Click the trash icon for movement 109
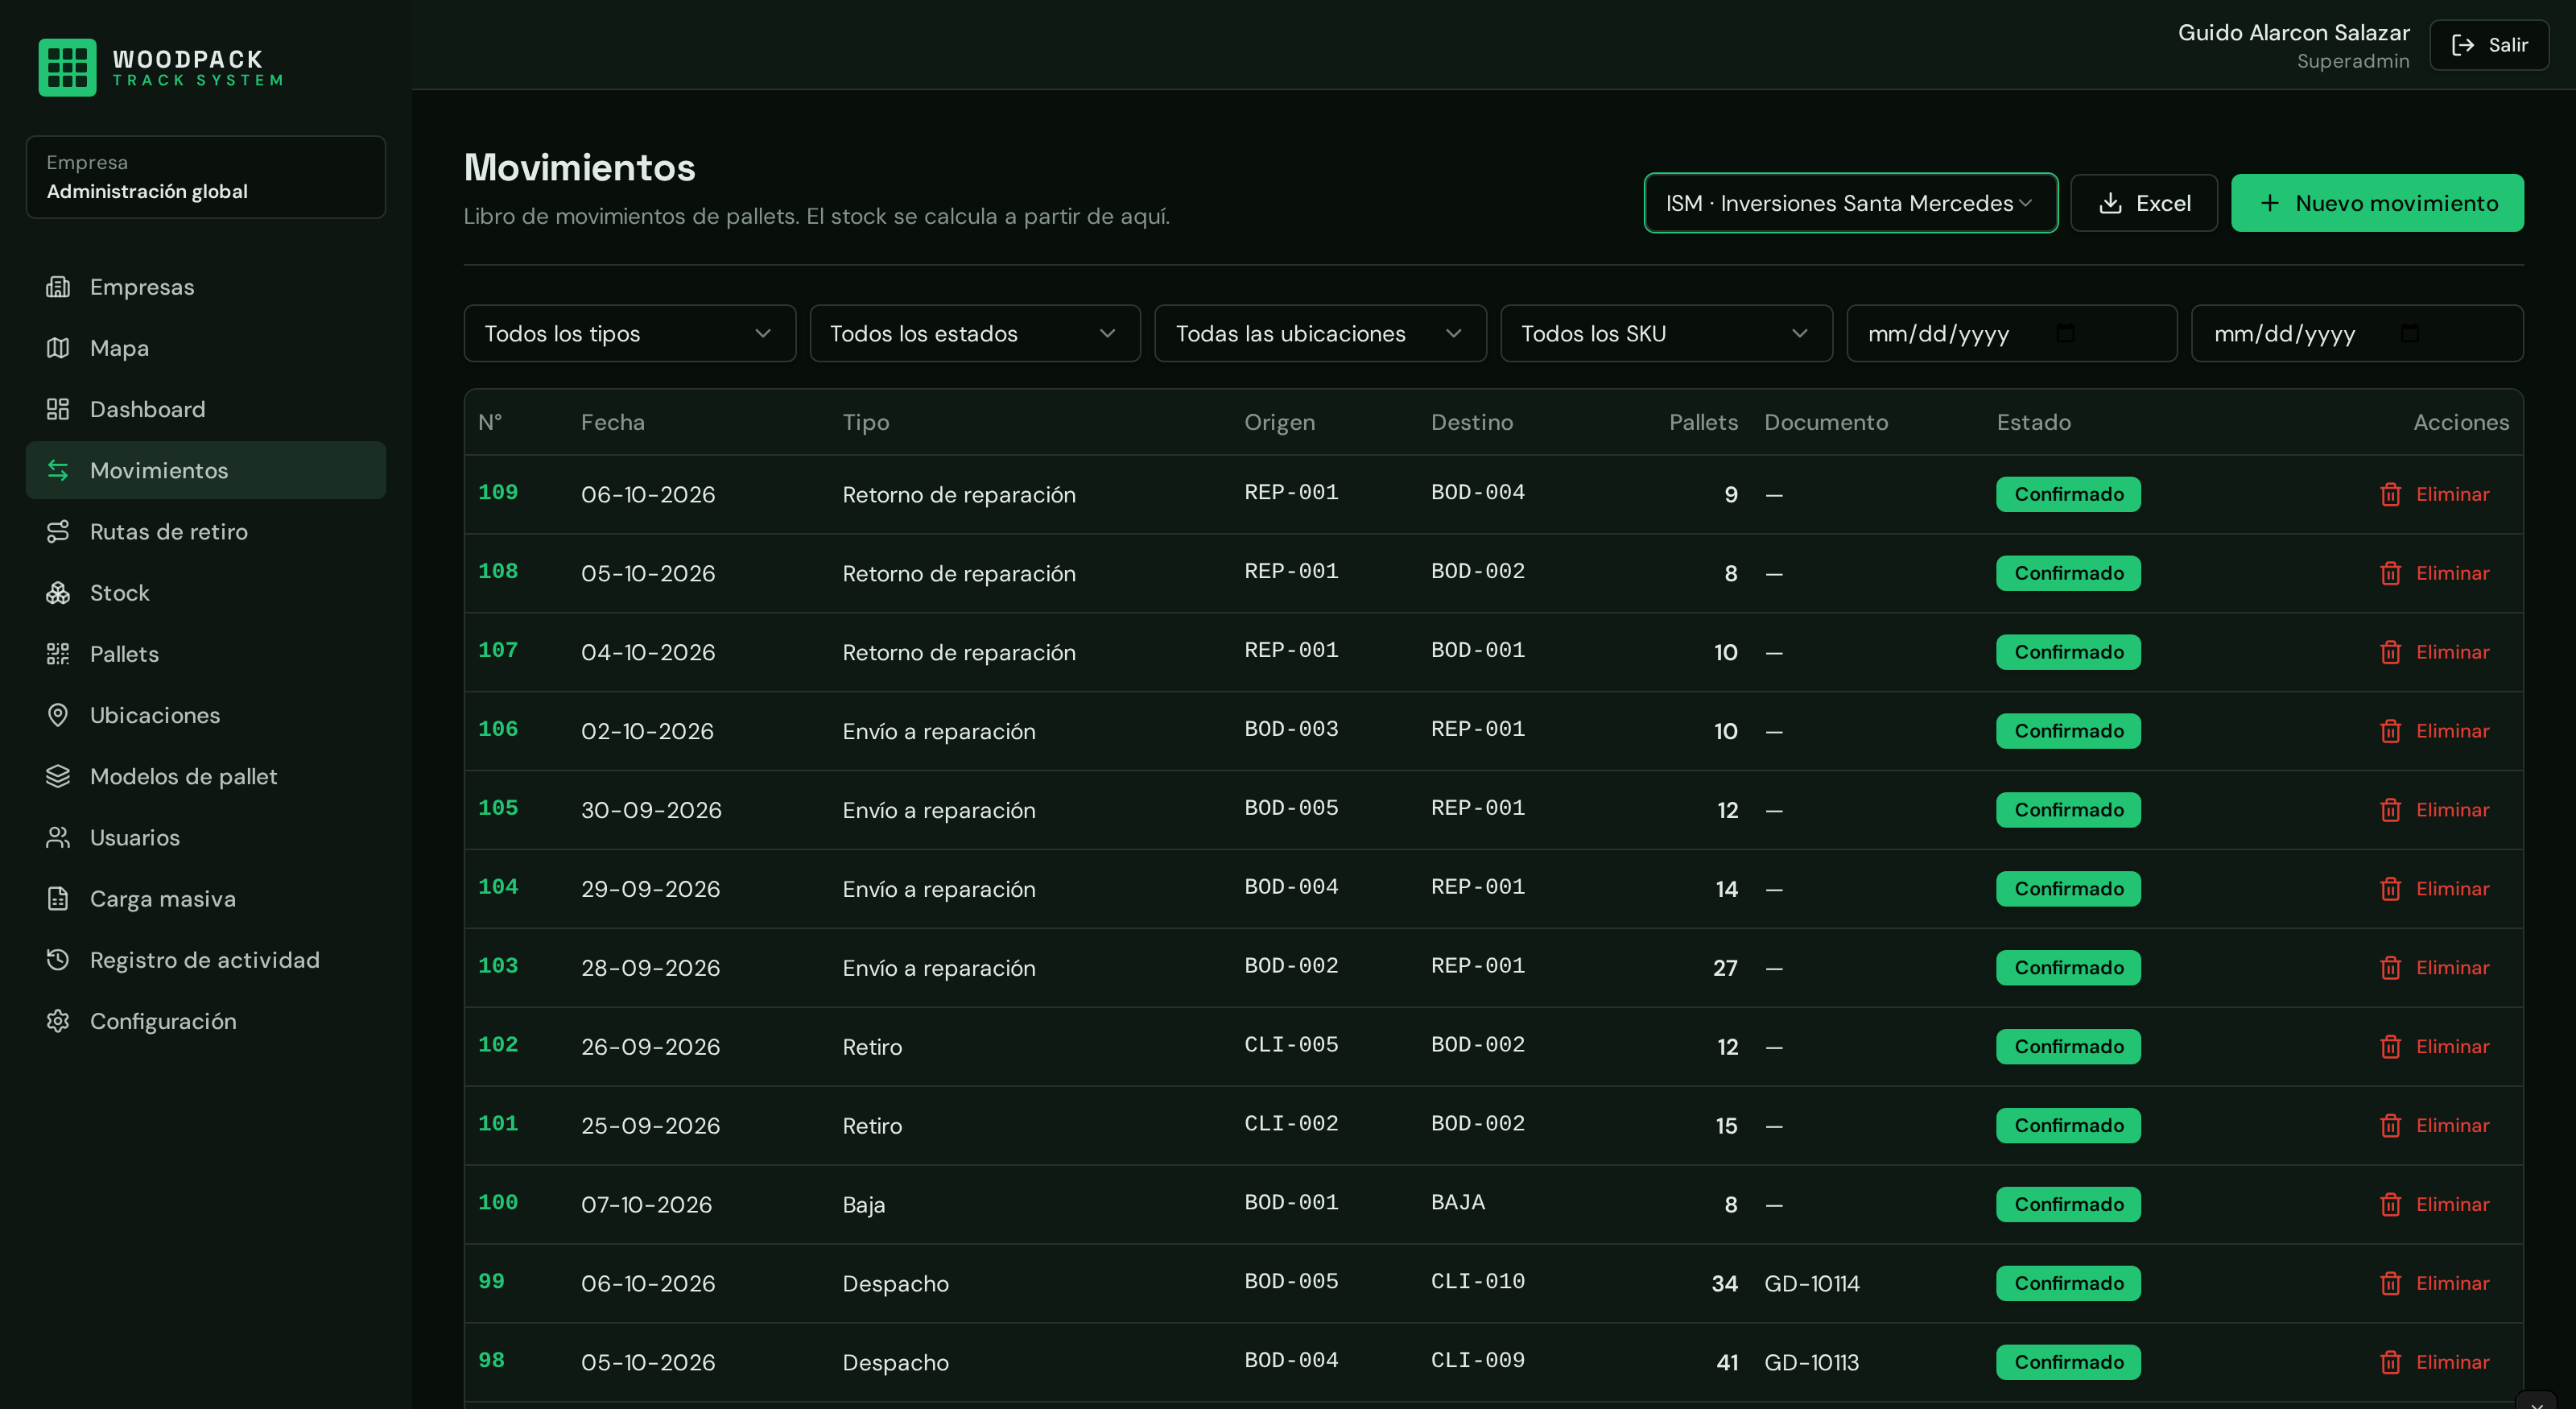Image resolution: width=2576 pixels, height=1409 pixels. coord(2390,494)
